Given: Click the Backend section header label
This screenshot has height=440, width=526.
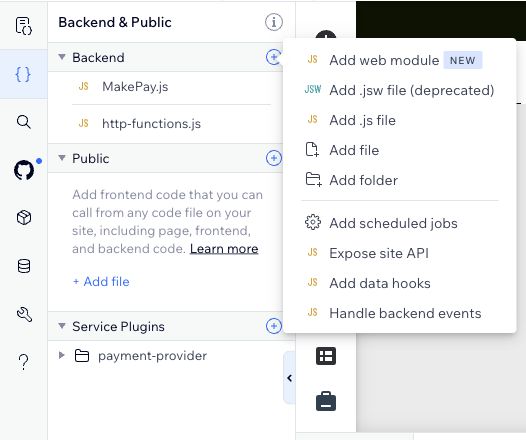Looking at the screenshot, I should tap(98, 57).
